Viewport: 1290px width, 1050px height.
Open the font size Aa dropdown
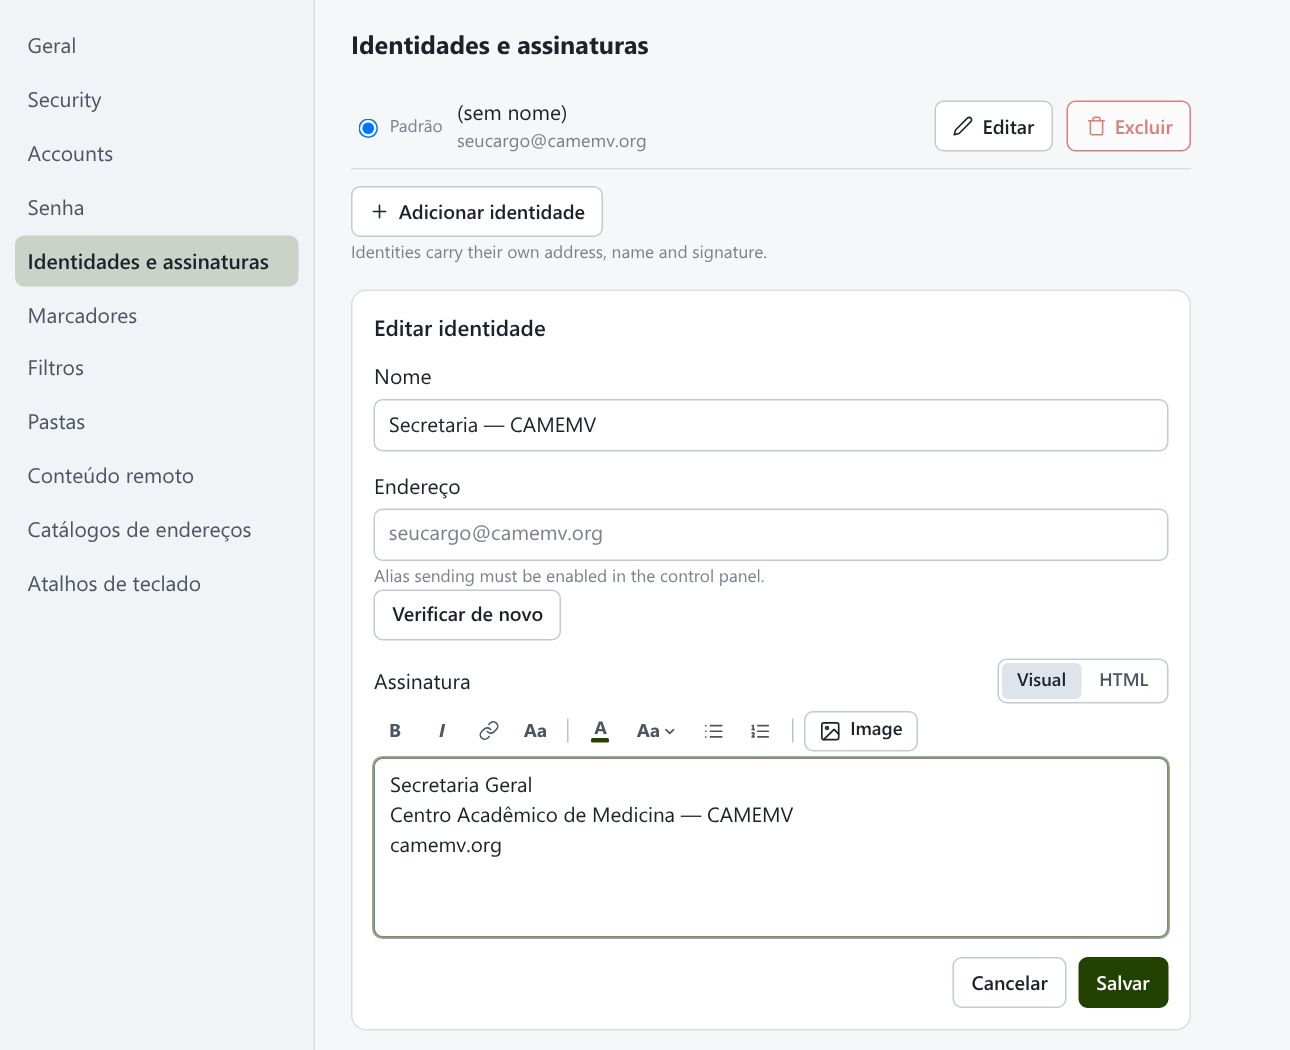pyautogui.click(x=655, y=731)
